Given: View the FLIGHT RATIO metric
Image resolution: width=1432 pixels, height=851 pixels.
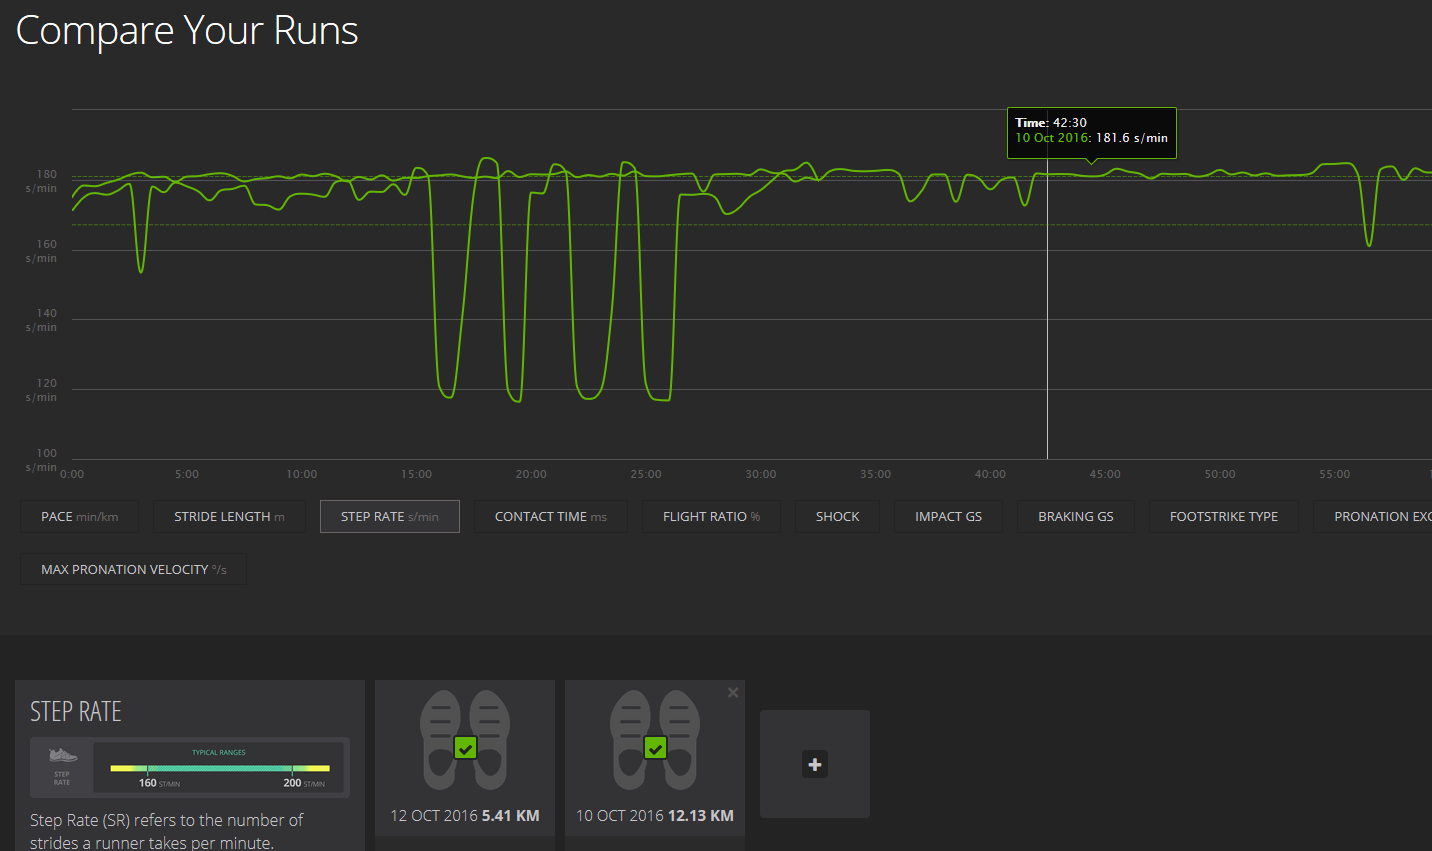Looking at the screenshot, I should [710, 516].
